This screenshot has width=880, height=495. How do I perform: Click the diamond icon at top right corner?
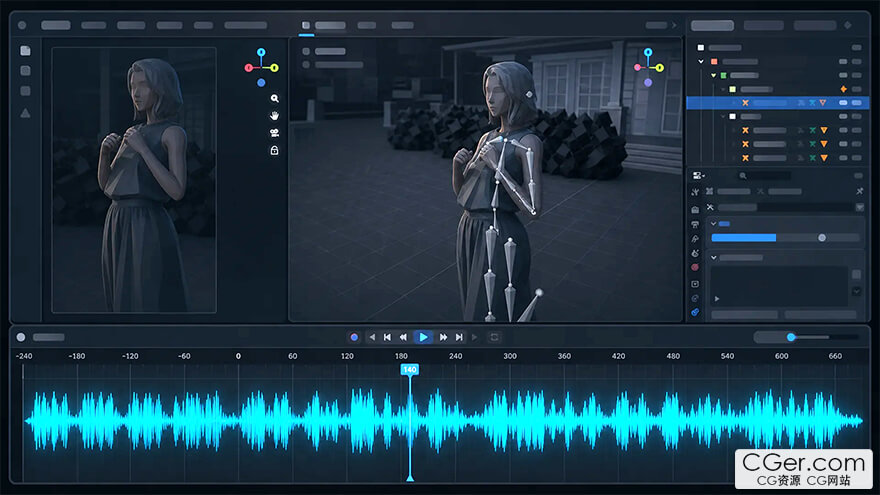[848, 25]
